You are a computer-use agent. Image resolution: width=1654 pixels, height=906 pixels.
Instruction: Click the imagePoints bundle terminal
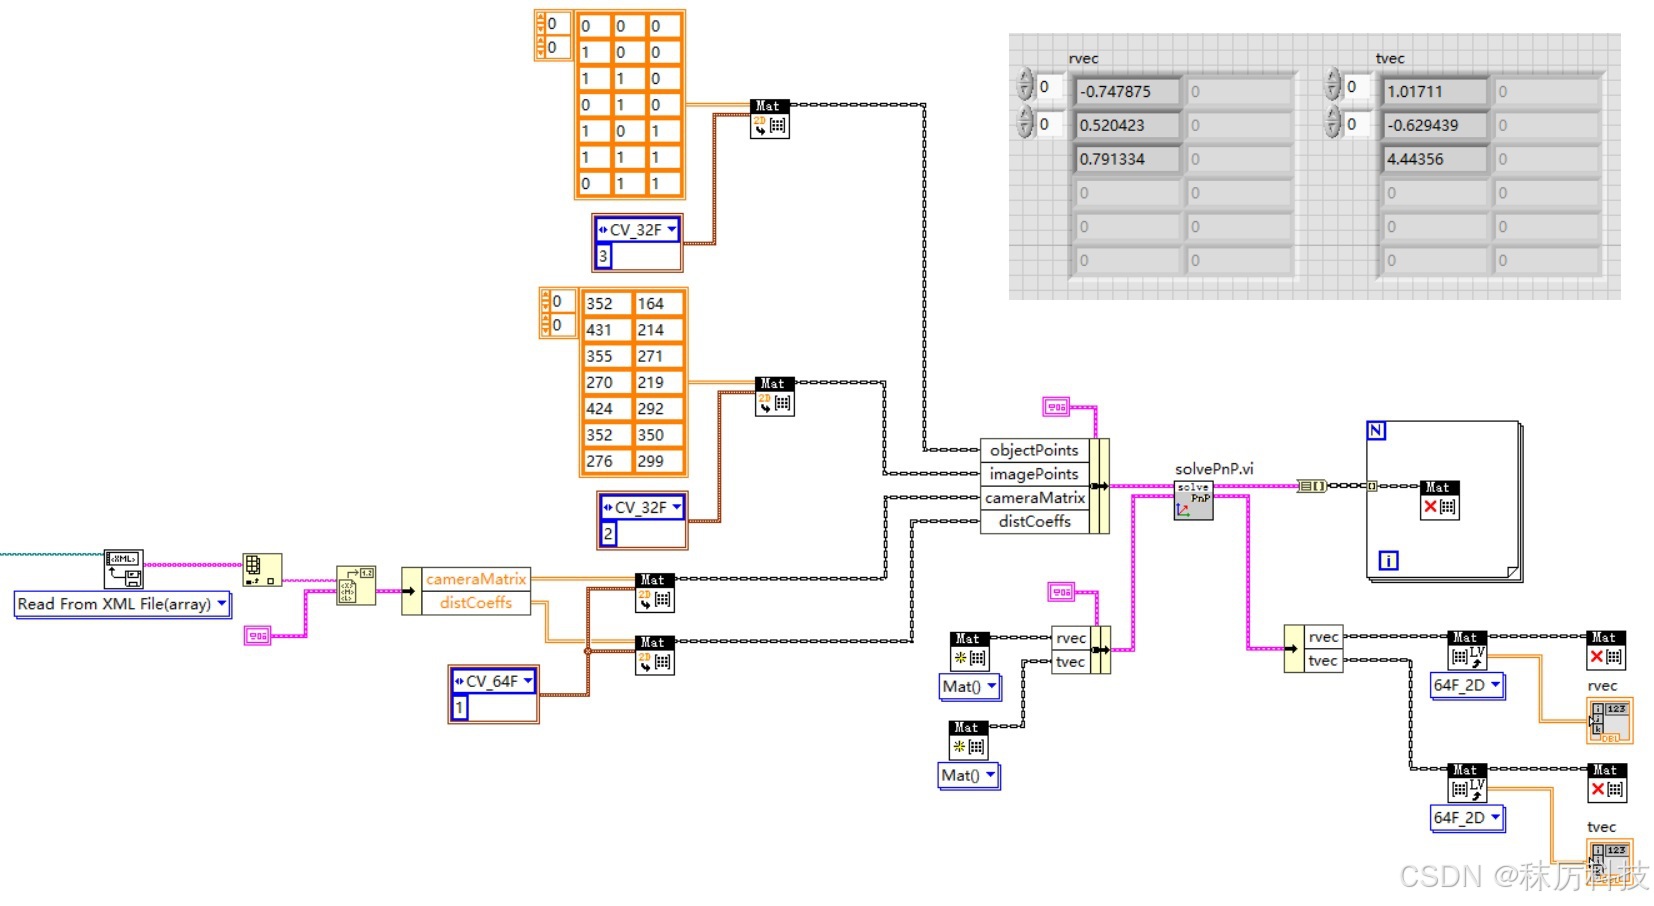pos(1034,474)
